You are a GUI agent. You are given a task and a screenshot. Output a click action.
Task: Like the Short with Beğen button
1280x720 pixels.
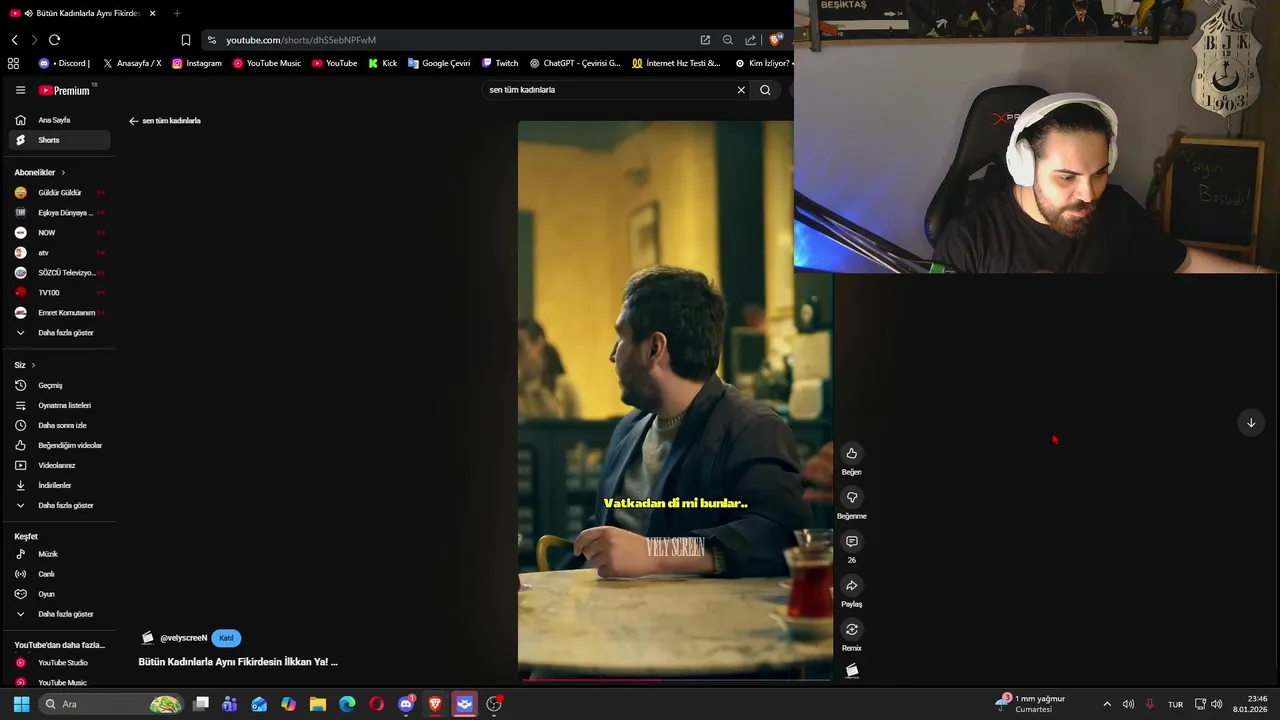click(851, 454)
